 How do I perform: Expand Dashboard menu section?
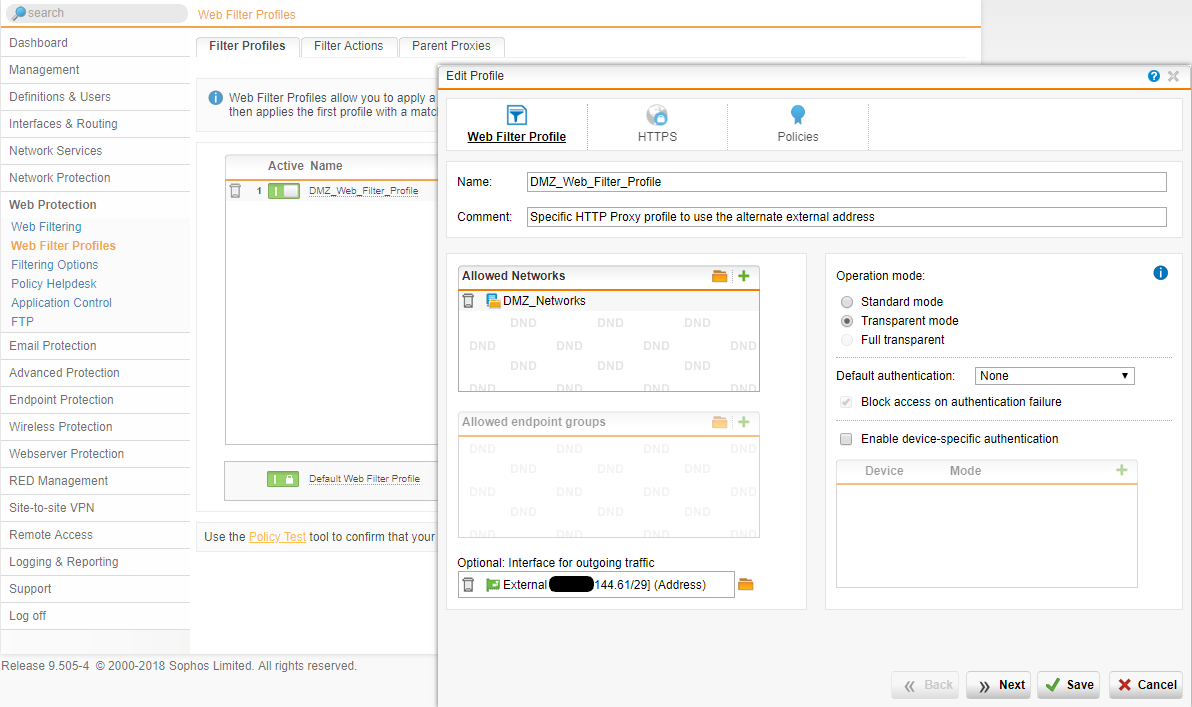point(95,43)
